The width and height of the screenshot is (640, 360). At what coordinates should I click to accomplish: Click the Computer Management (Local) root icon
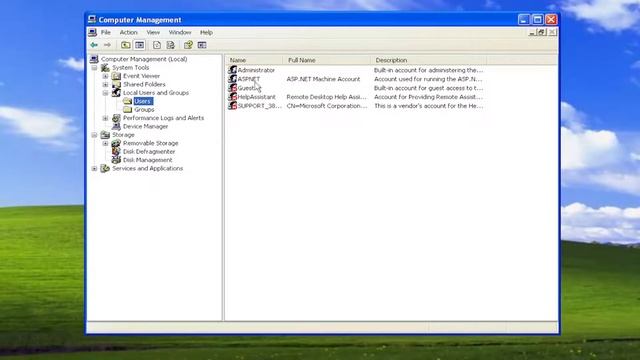(94, 59)
